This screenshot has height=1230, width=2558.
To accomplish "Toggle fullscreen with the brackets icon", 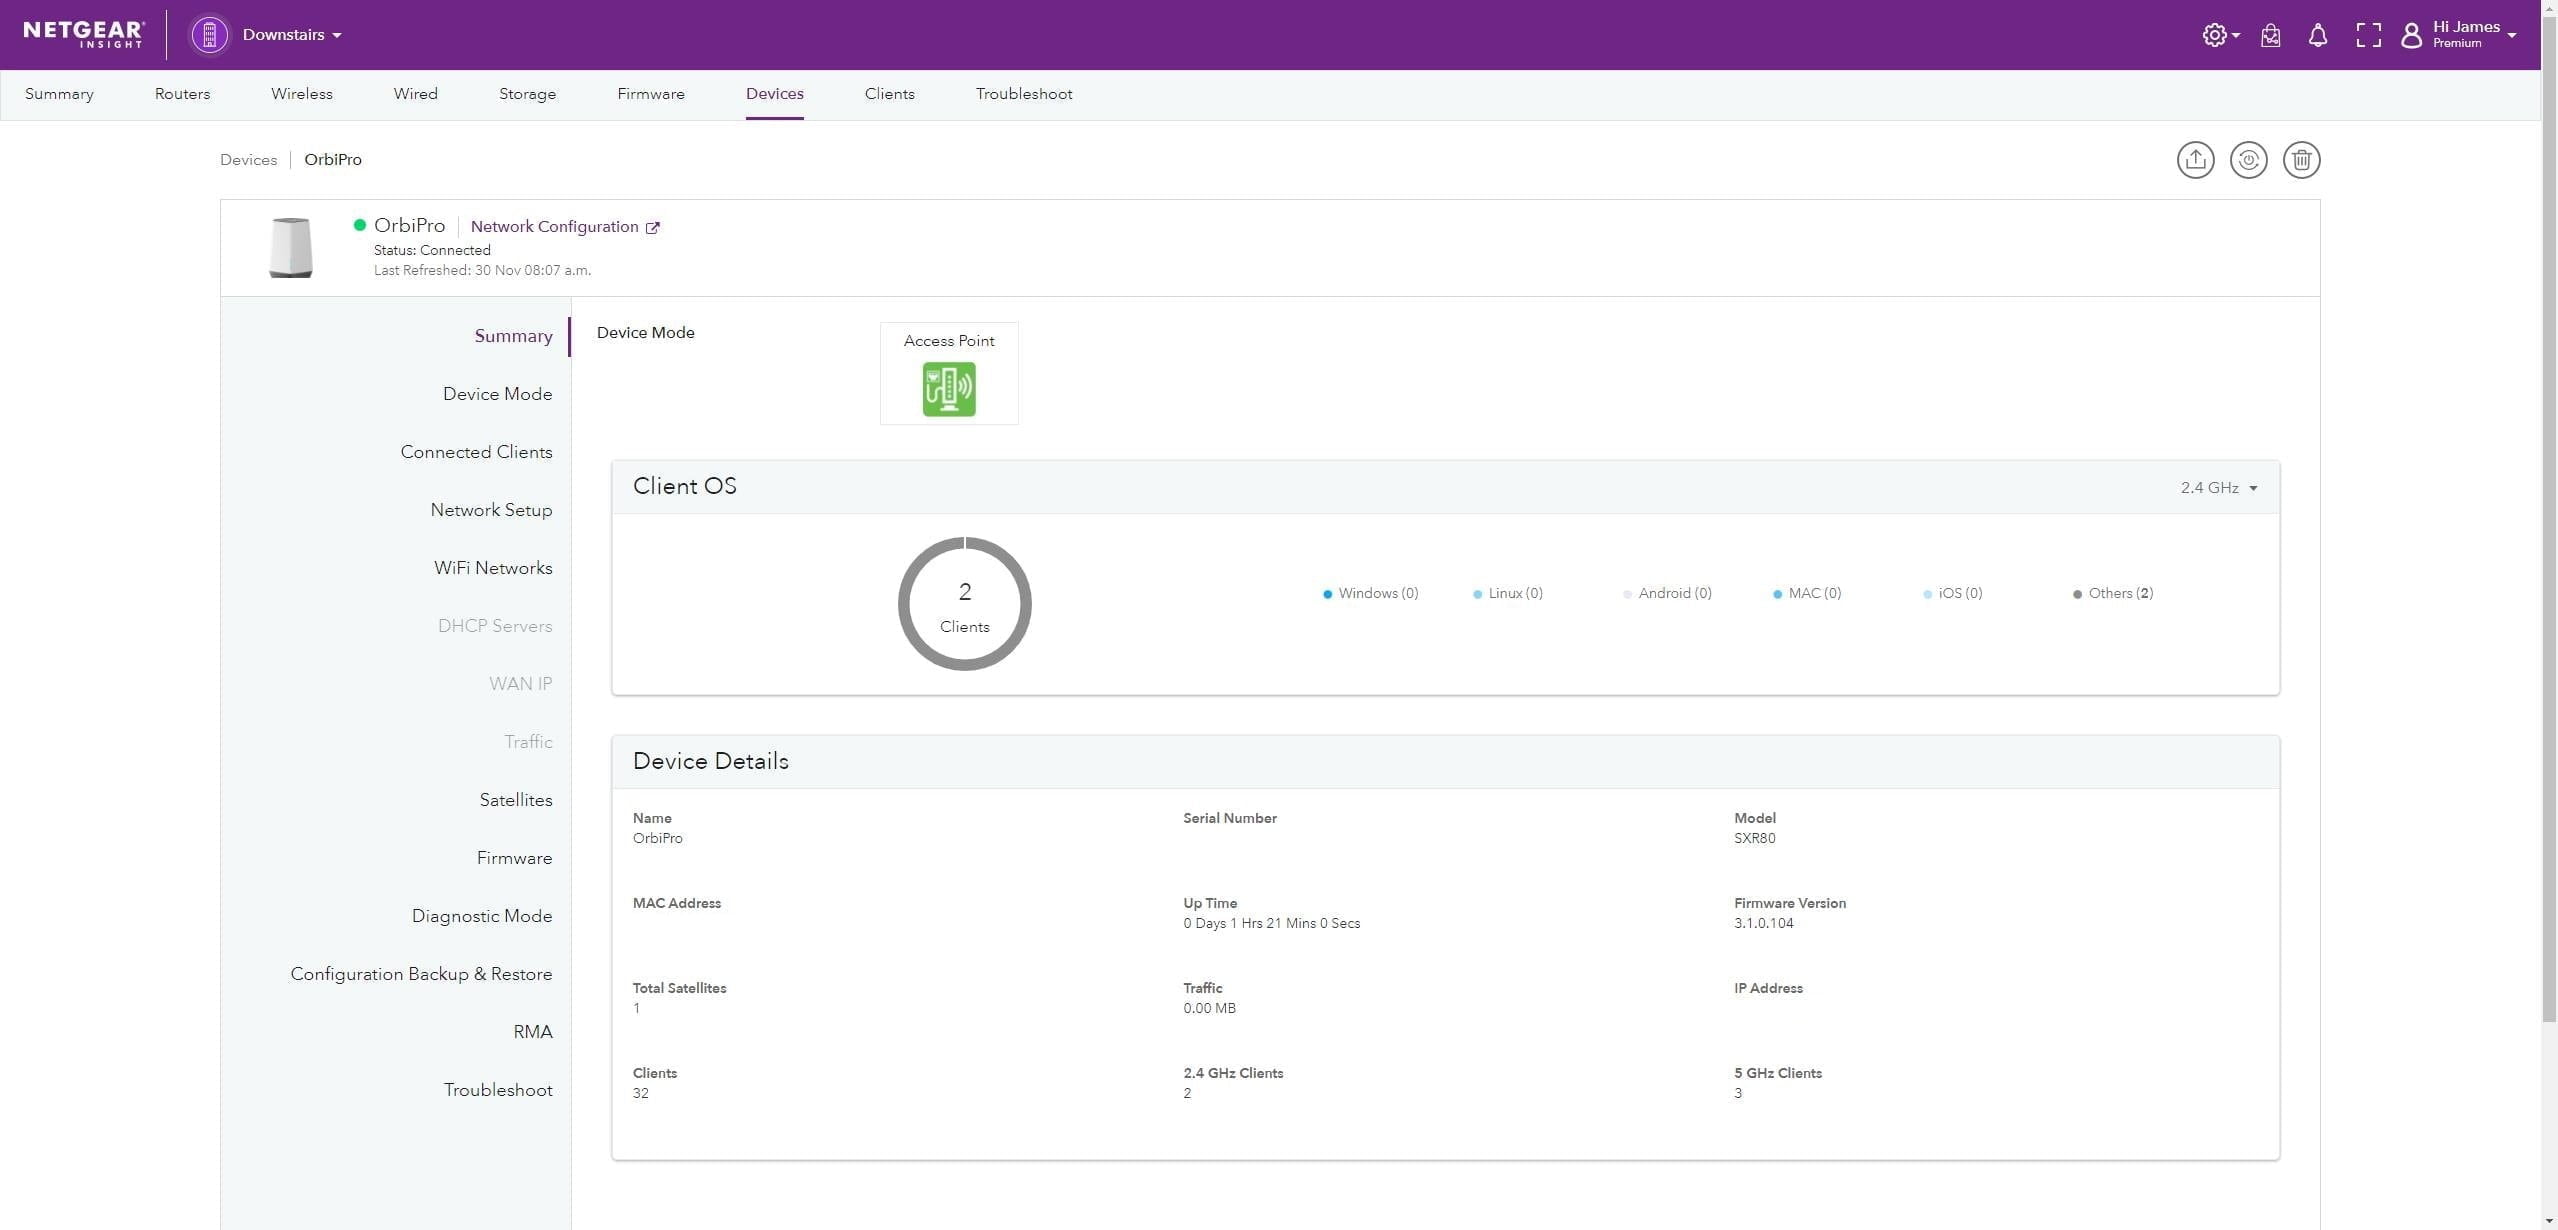I will click(2367, 36).
